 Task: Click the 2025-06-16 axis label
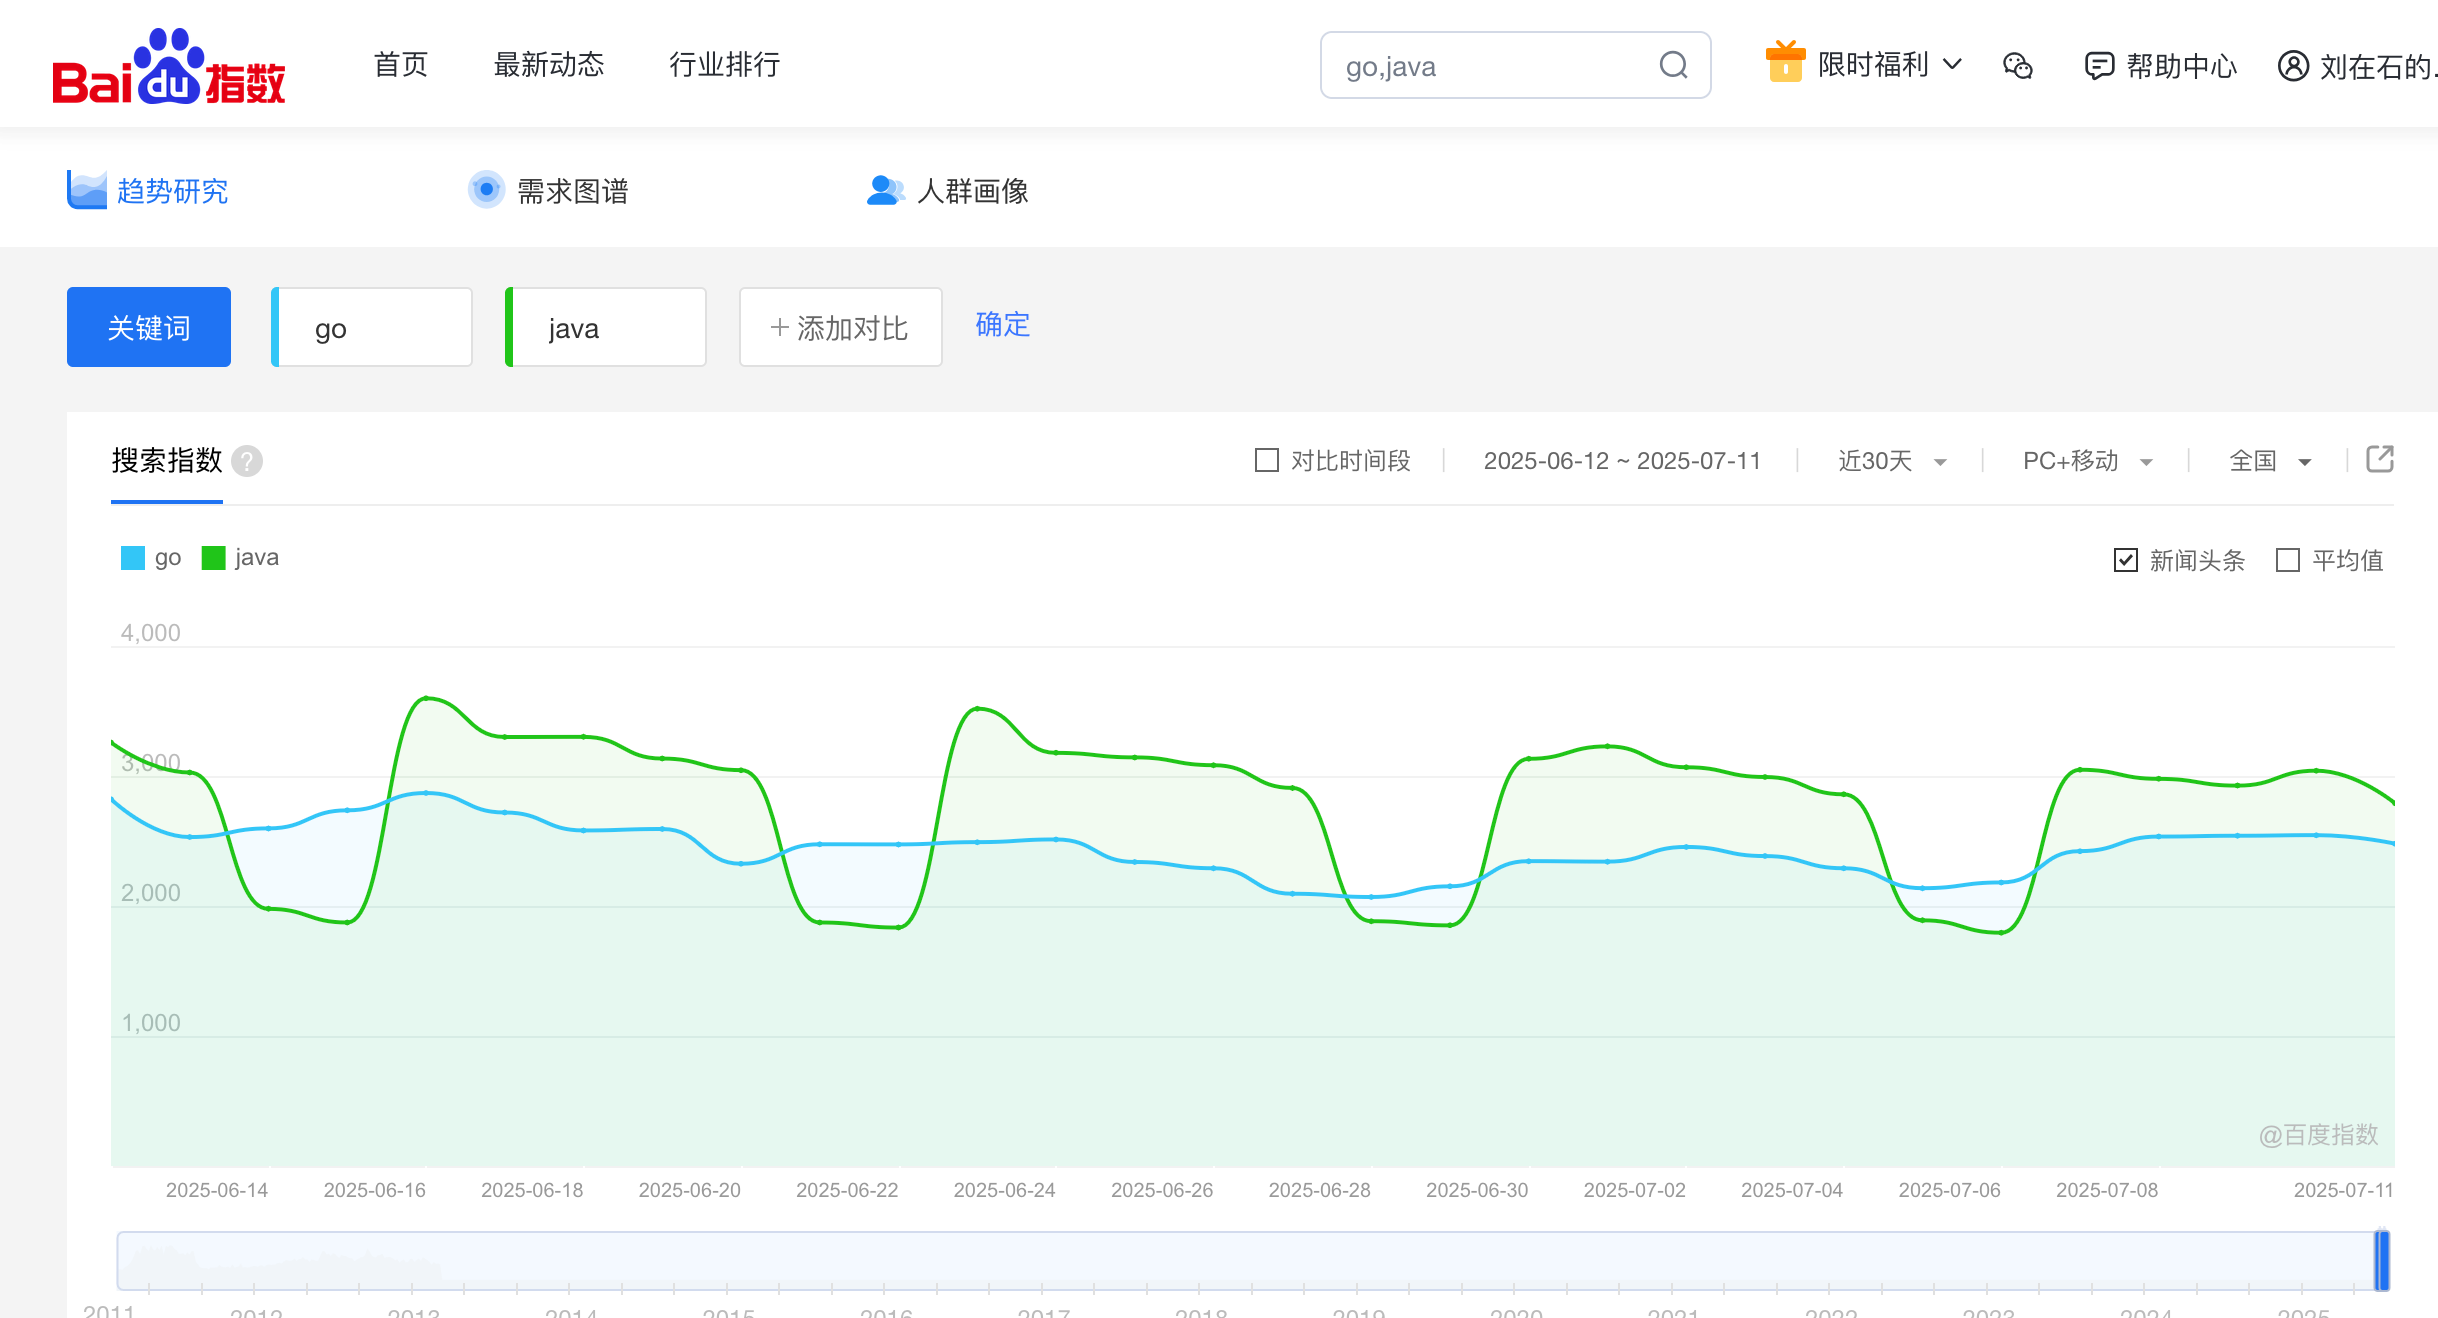tap(375, 1190)
